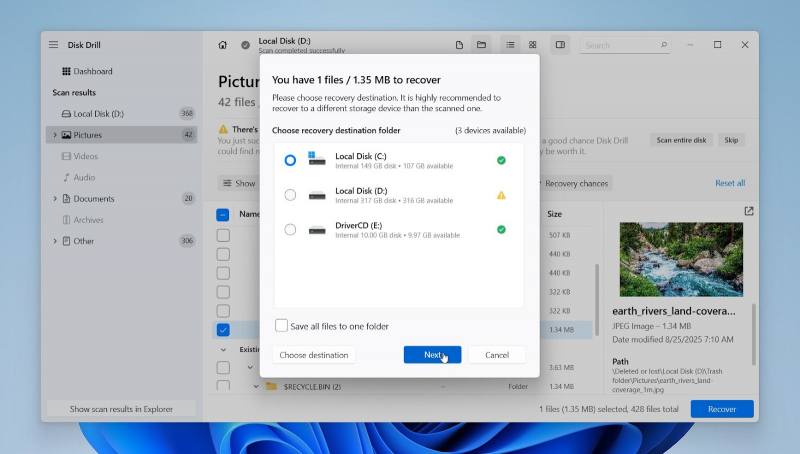Check the $RECYCLE.BIN folder checkbox
The height and width of the screenshot is (454, 800).
tap(223, 386)
